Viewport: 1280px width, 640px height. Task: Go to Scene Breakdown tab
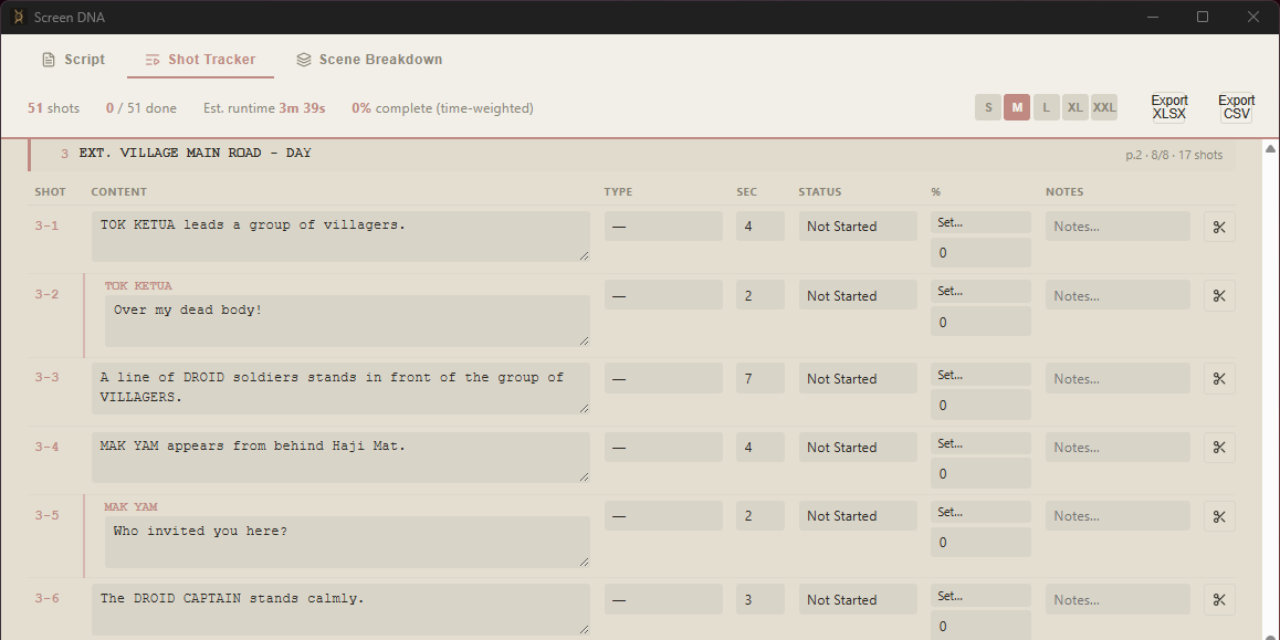coord(369,60)
